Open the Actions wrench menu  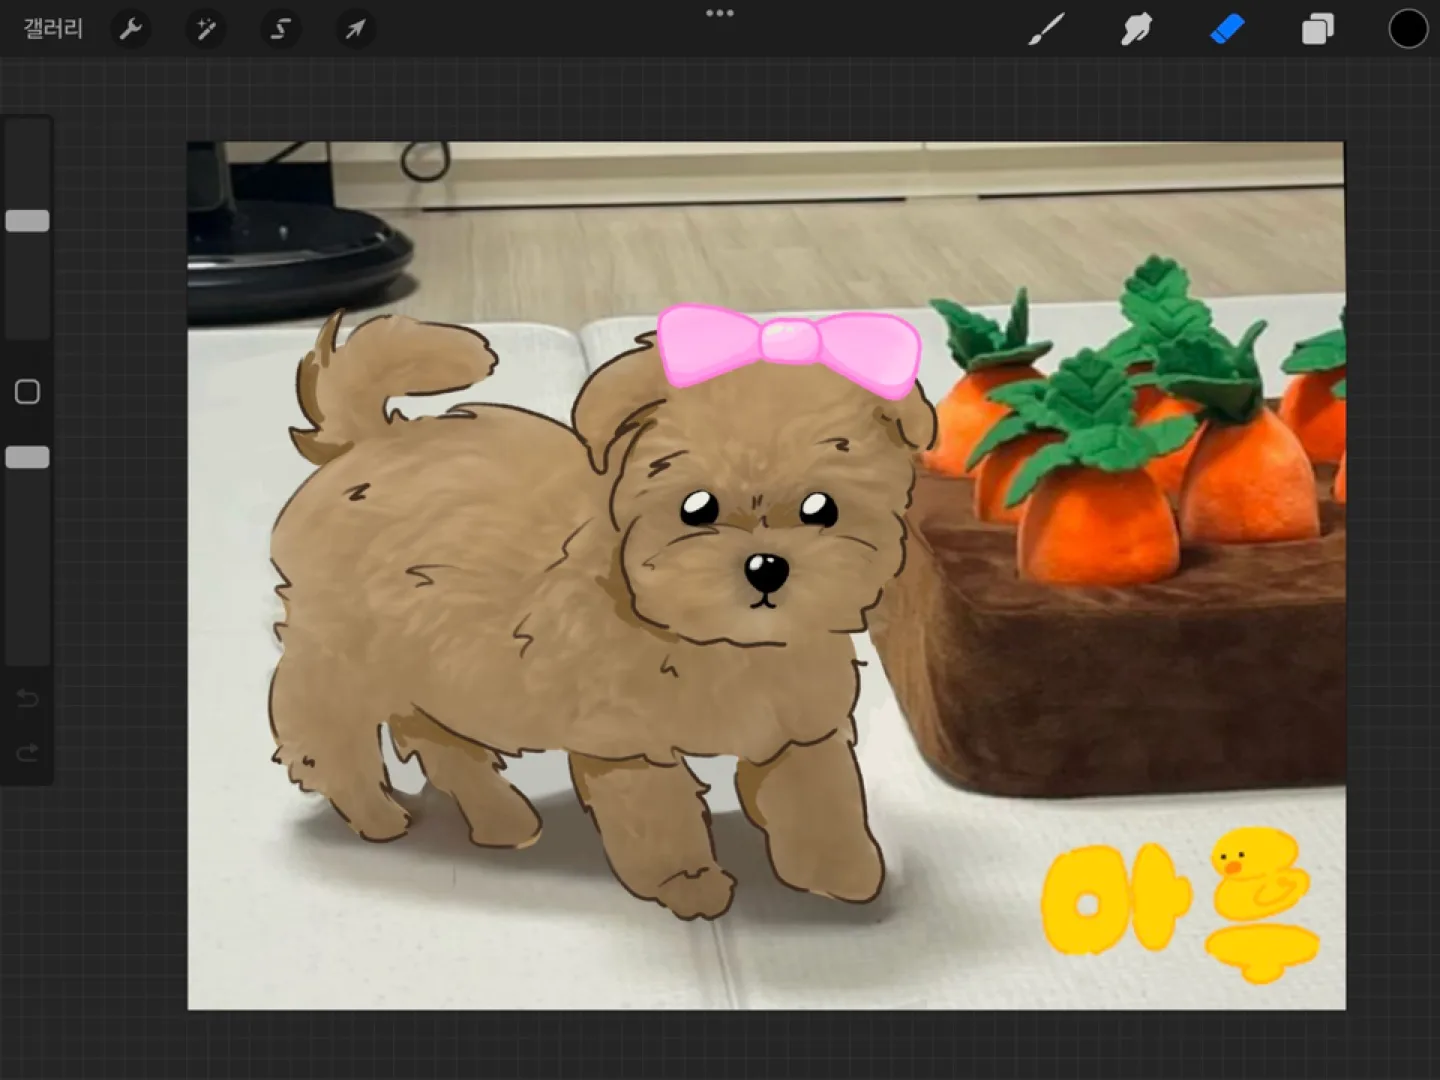tap(131, 29)
